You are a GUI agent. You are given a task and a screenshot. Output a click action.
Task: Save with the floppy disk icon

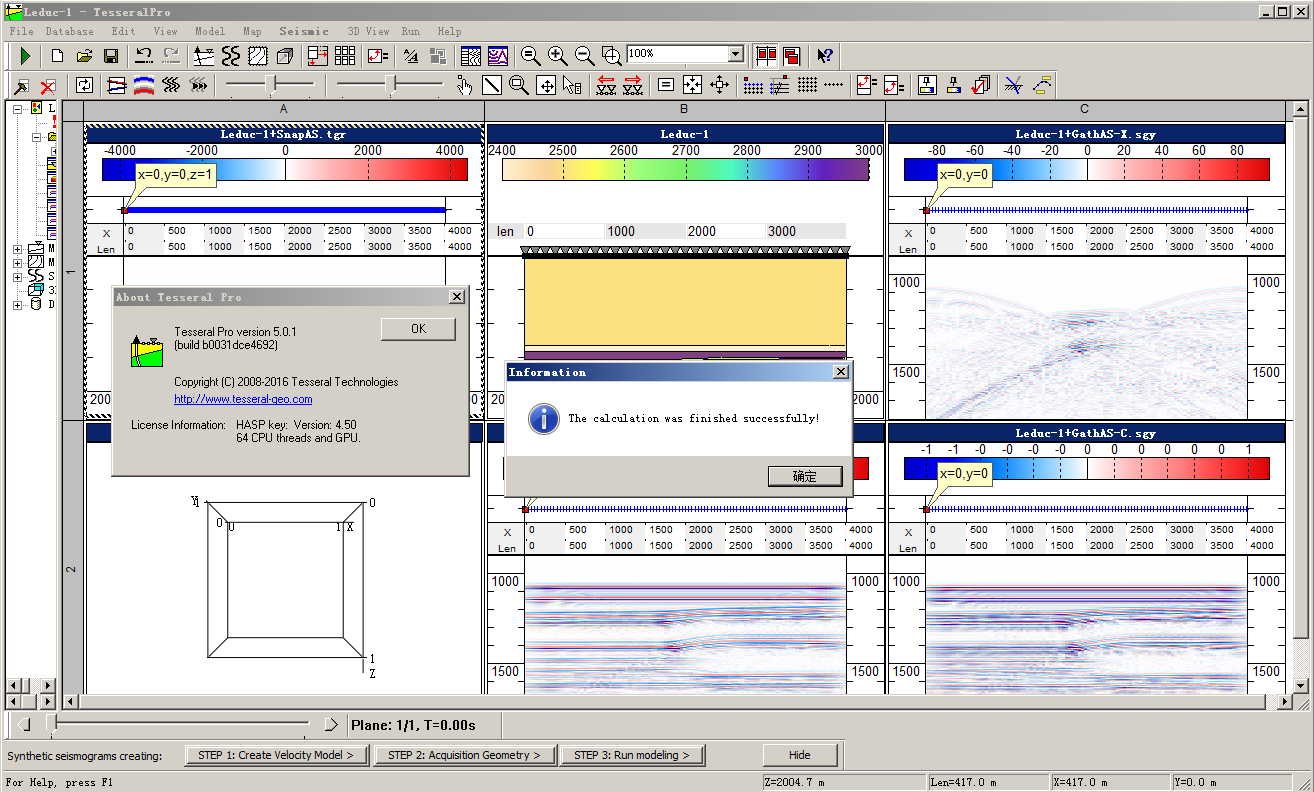[x=111, y=56]
